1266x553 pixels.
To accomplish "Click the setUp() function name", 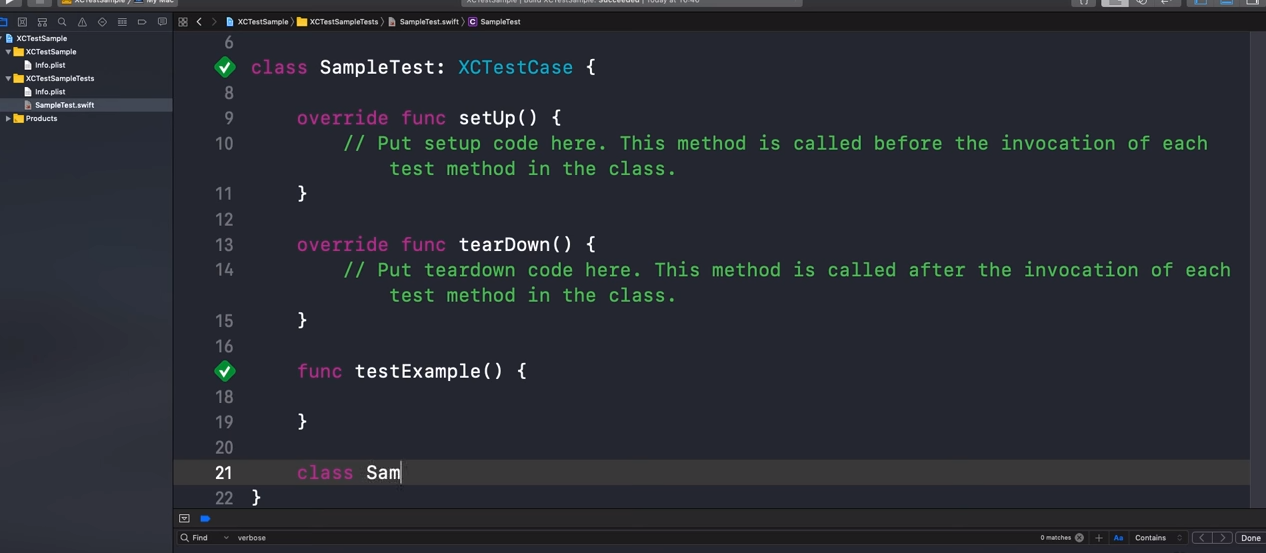I will tap(499, 118).
